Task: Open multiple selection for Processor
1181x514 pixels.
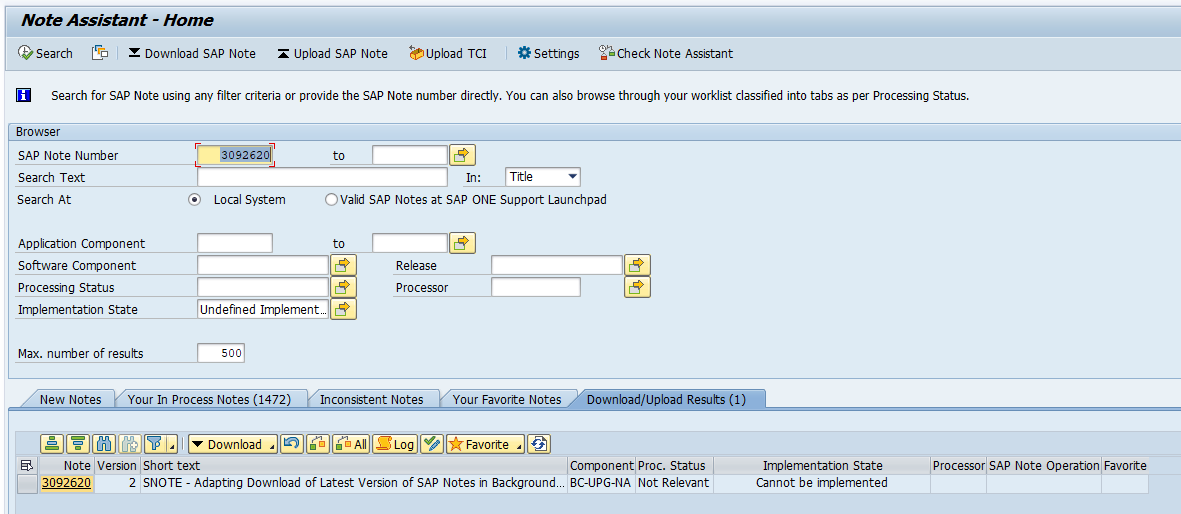Action: point(637,287)
